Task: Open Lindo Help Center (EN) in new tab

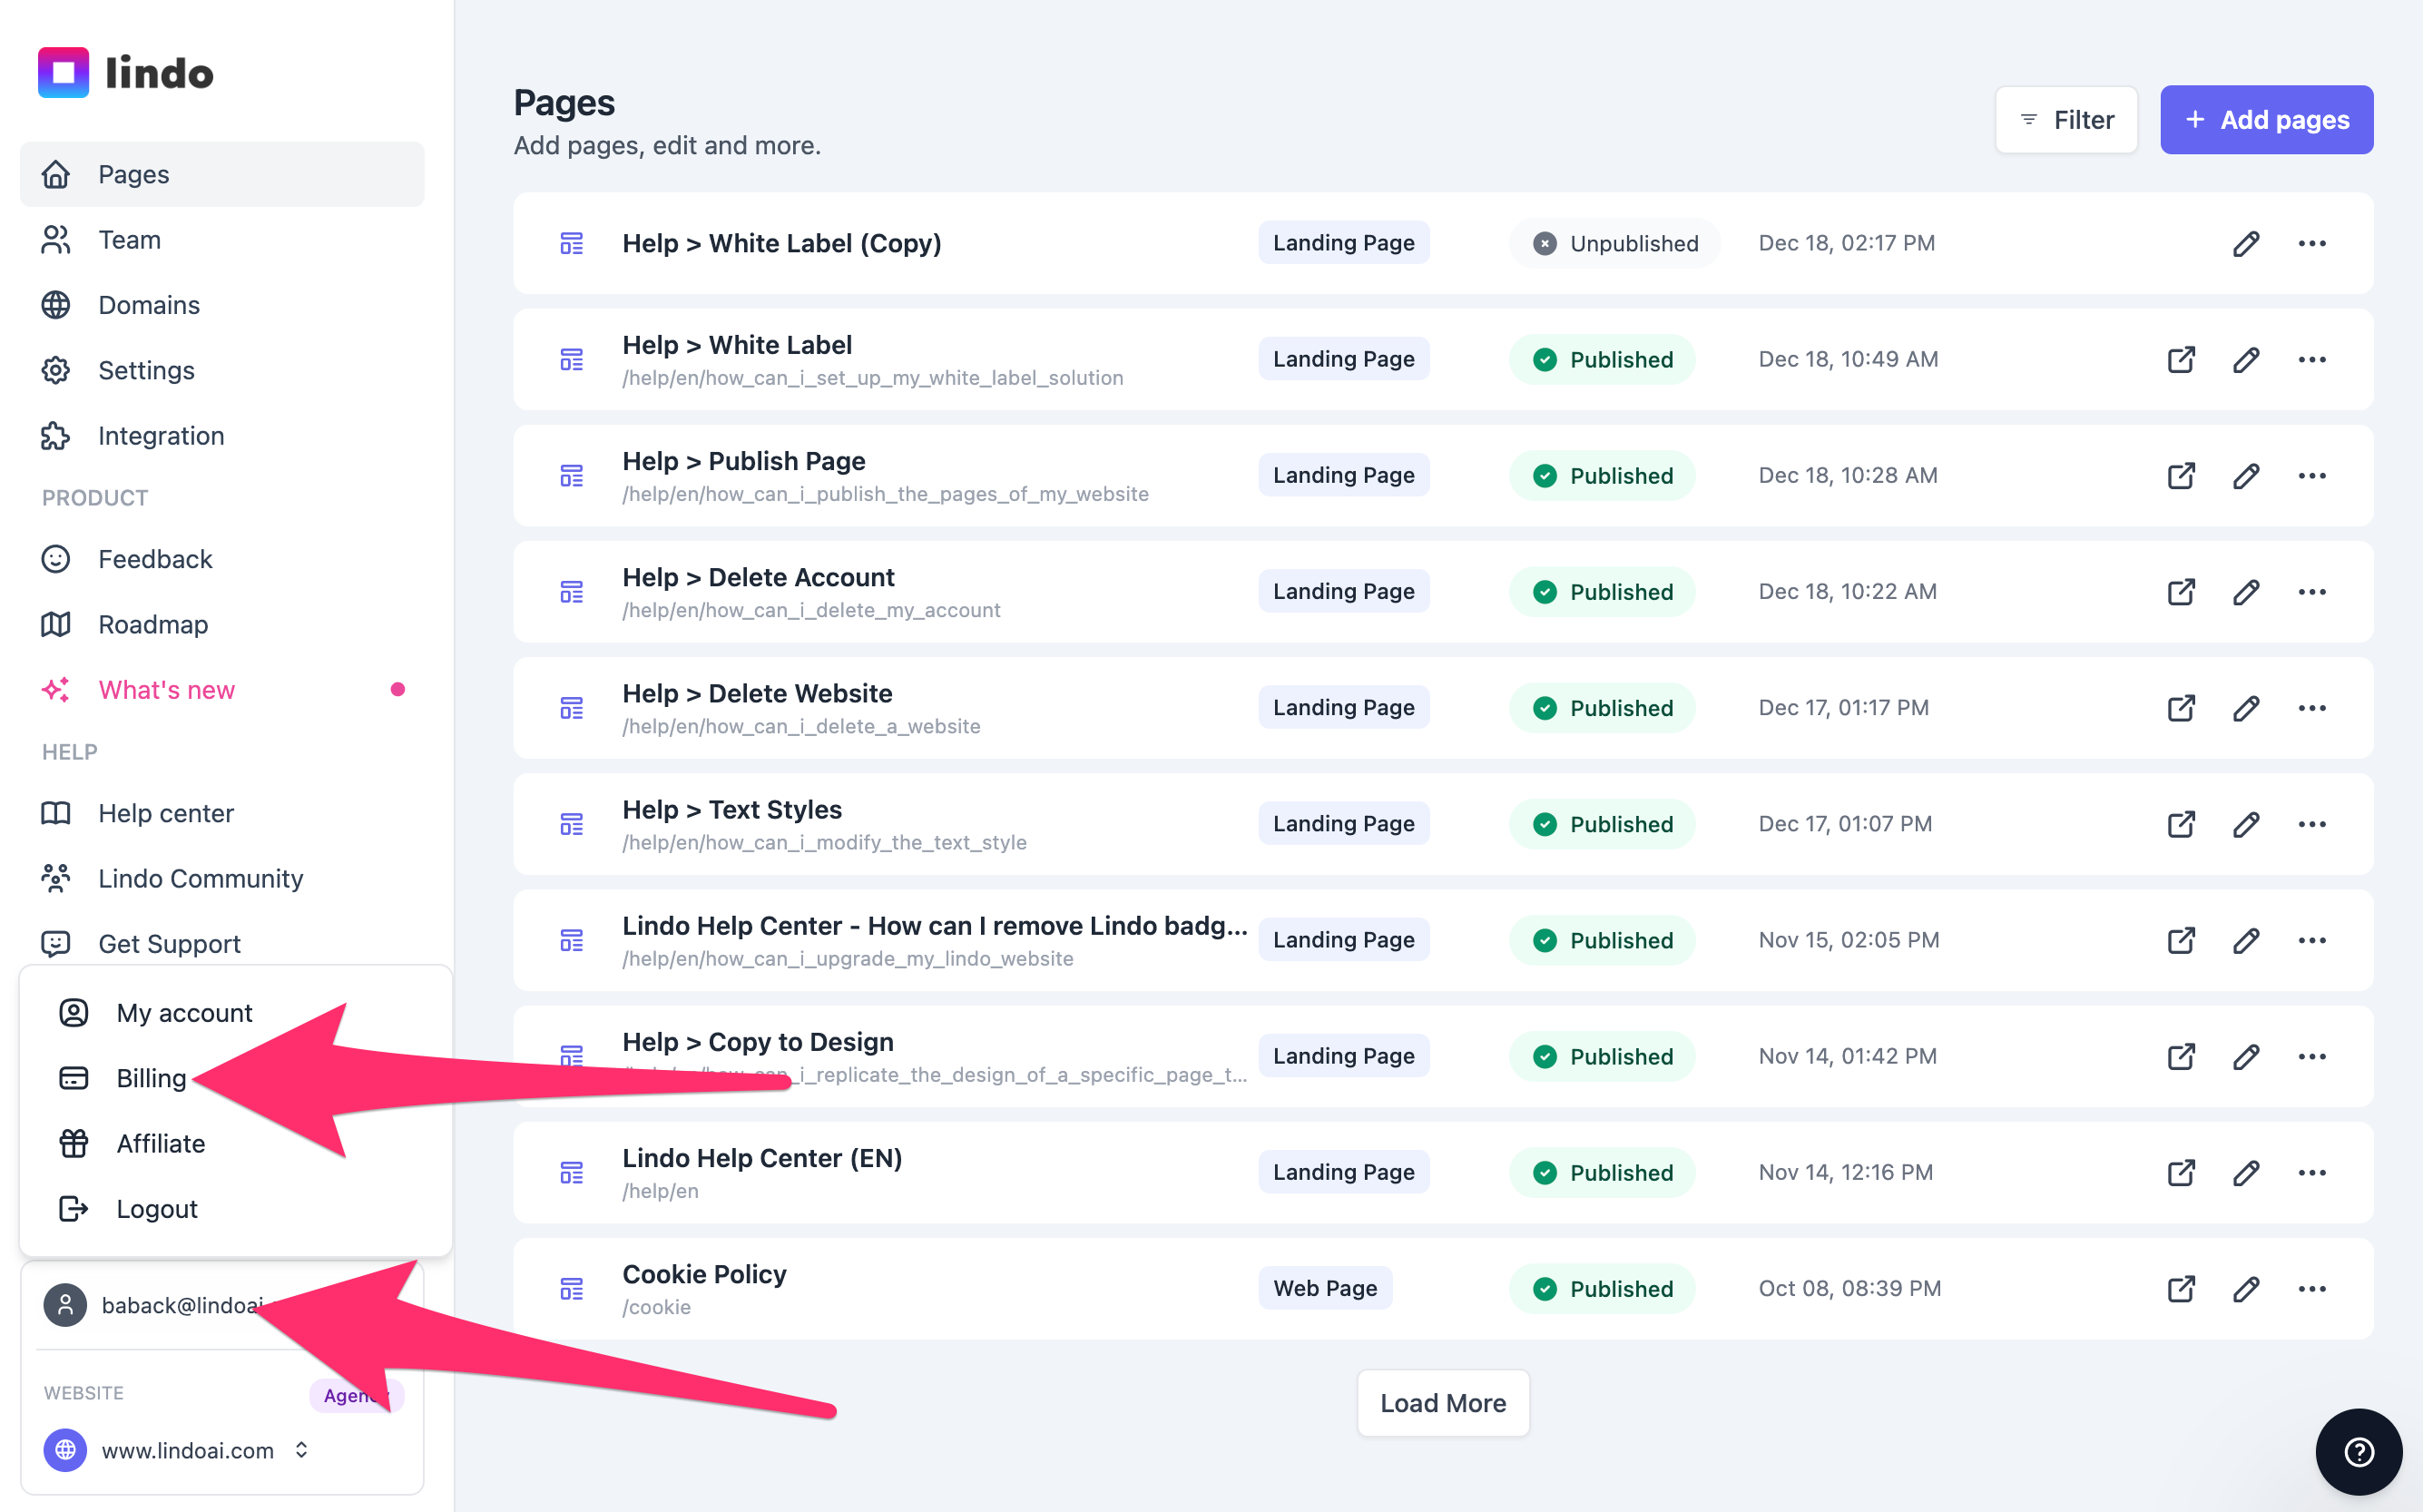Action: coord(2181,1172)
